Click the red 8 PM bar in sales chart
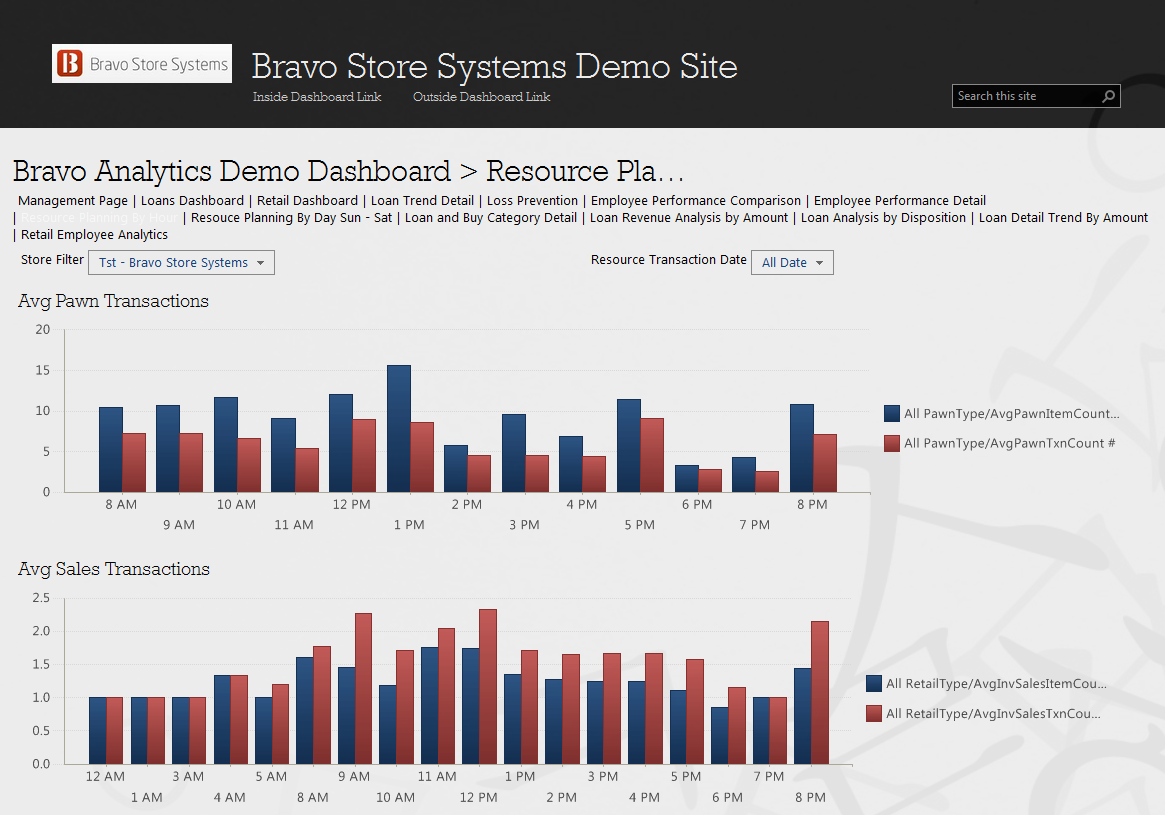 [820, 692]
